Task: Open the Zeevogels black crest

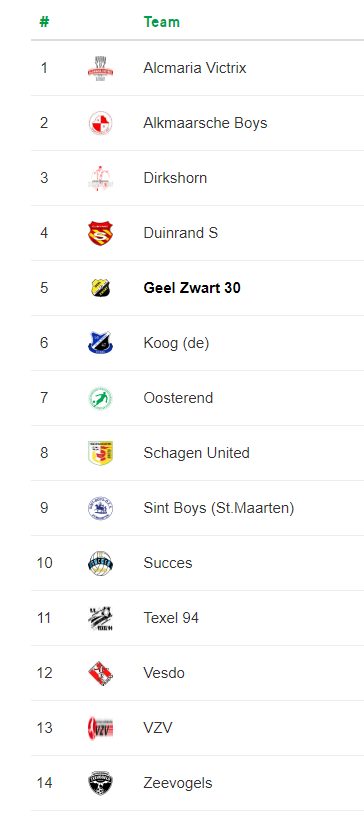Action: coord(101,783)
